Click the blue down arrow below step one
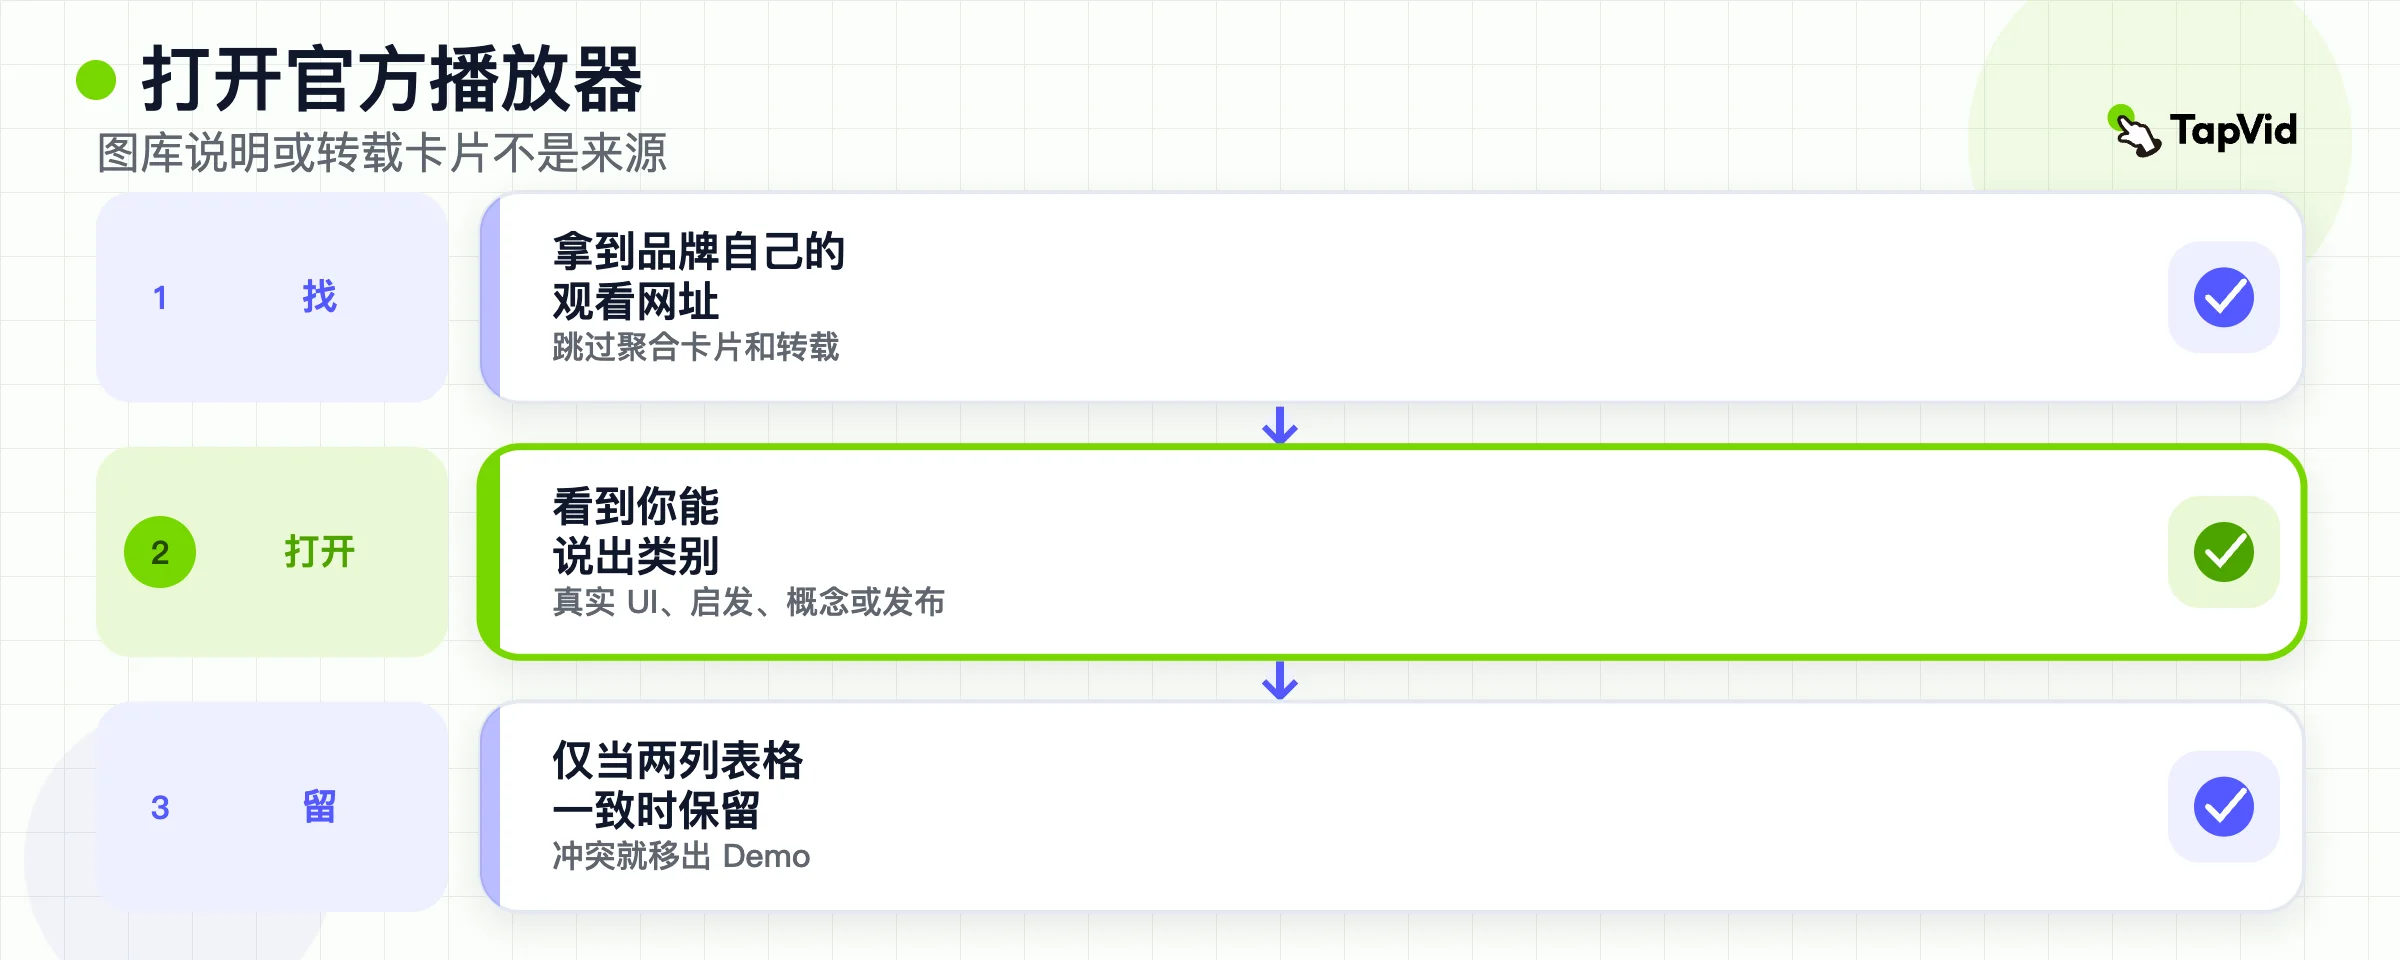The image size is (2400, 960). point(1280,425)
